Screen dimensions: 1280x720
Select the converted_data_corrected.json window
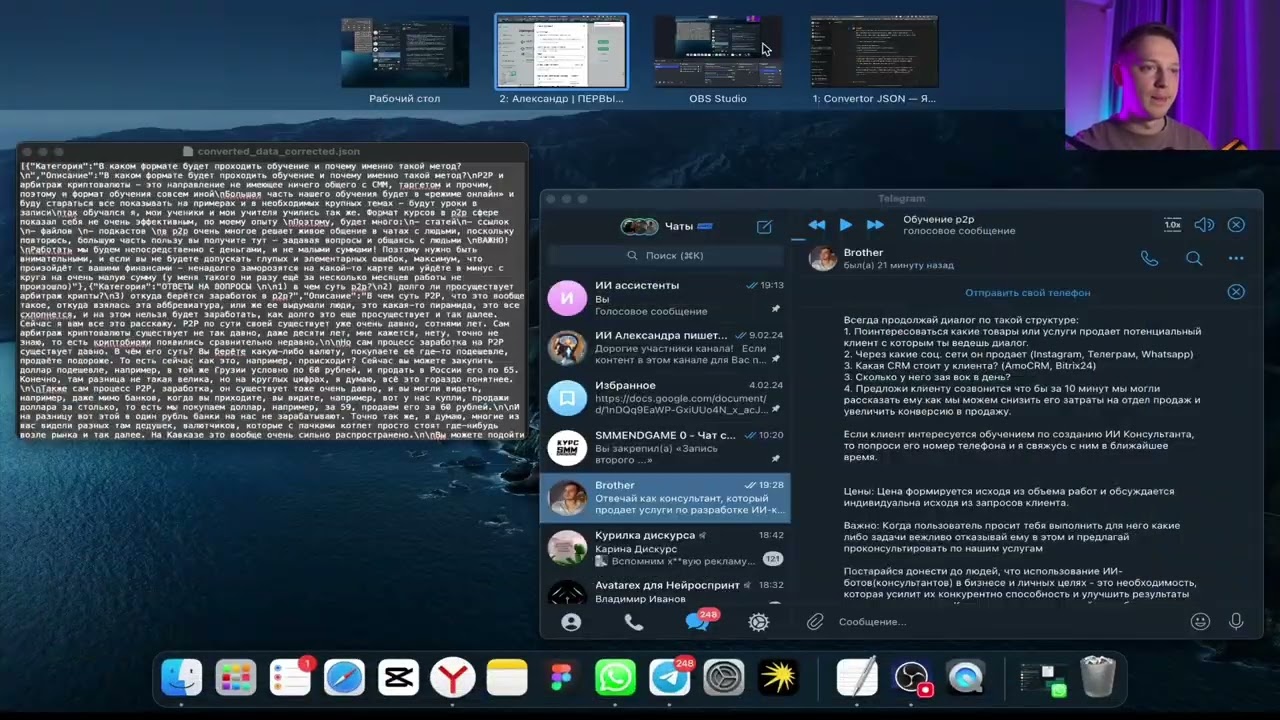[x=272, y=293]
